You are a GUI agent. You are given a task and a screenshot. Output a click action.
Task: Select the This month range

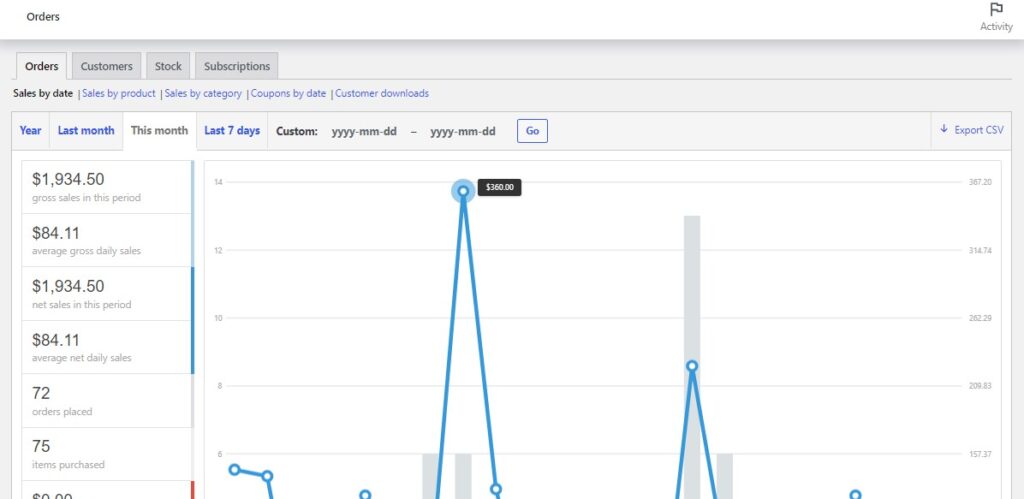pos(159,130)
